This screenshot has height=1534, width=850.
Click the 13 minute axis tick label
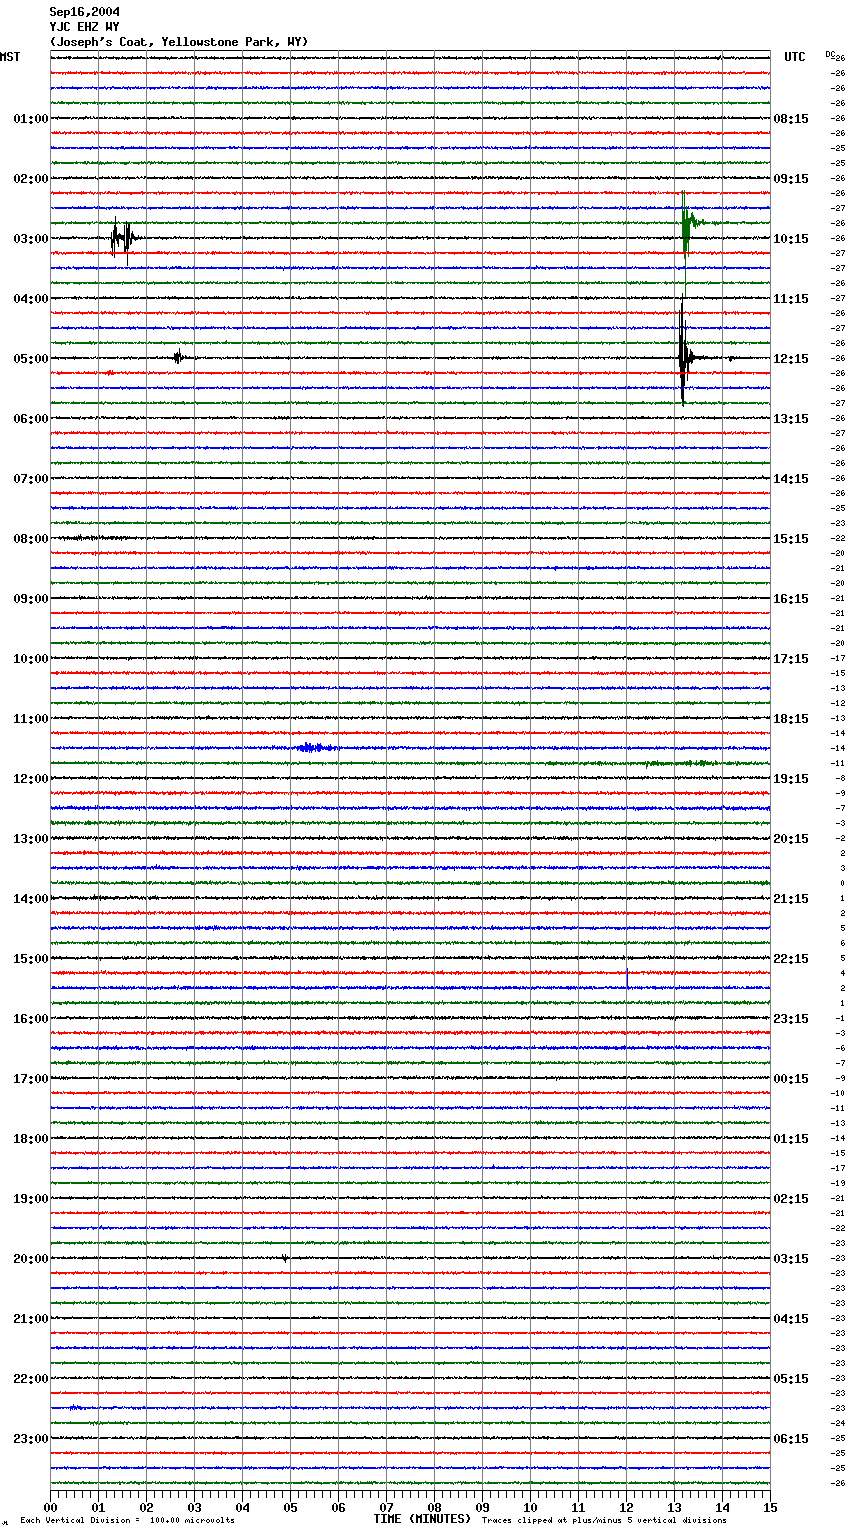[x=674, y=1507]
